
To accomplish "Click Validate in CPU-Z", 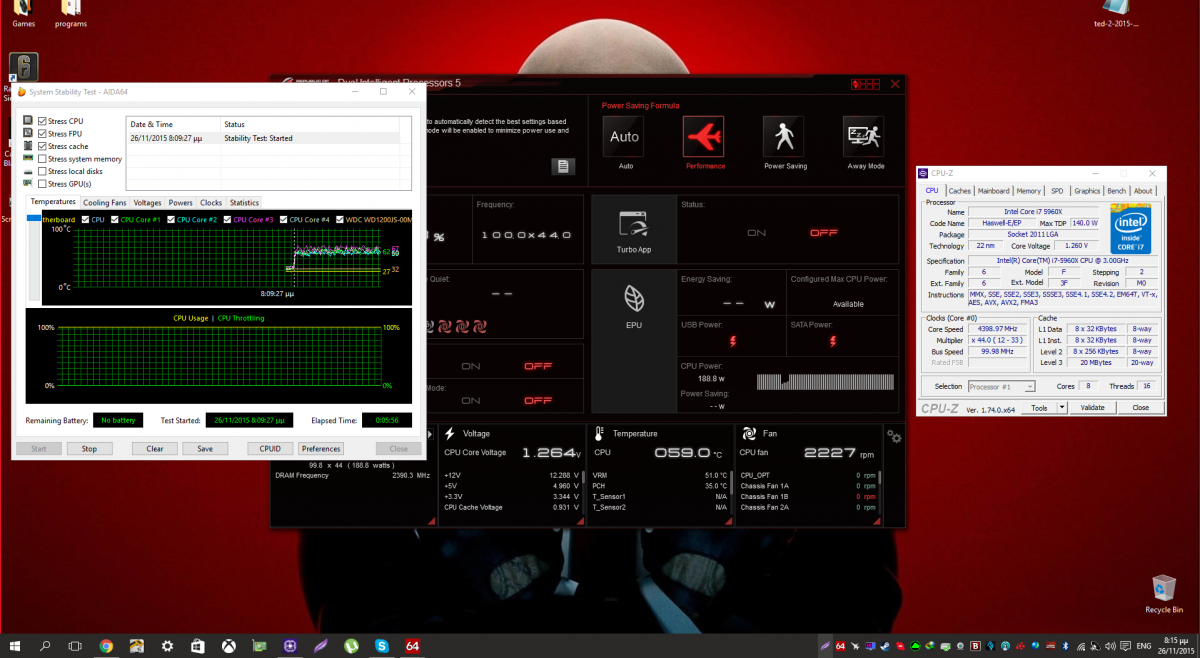I will coord(1092,408).
